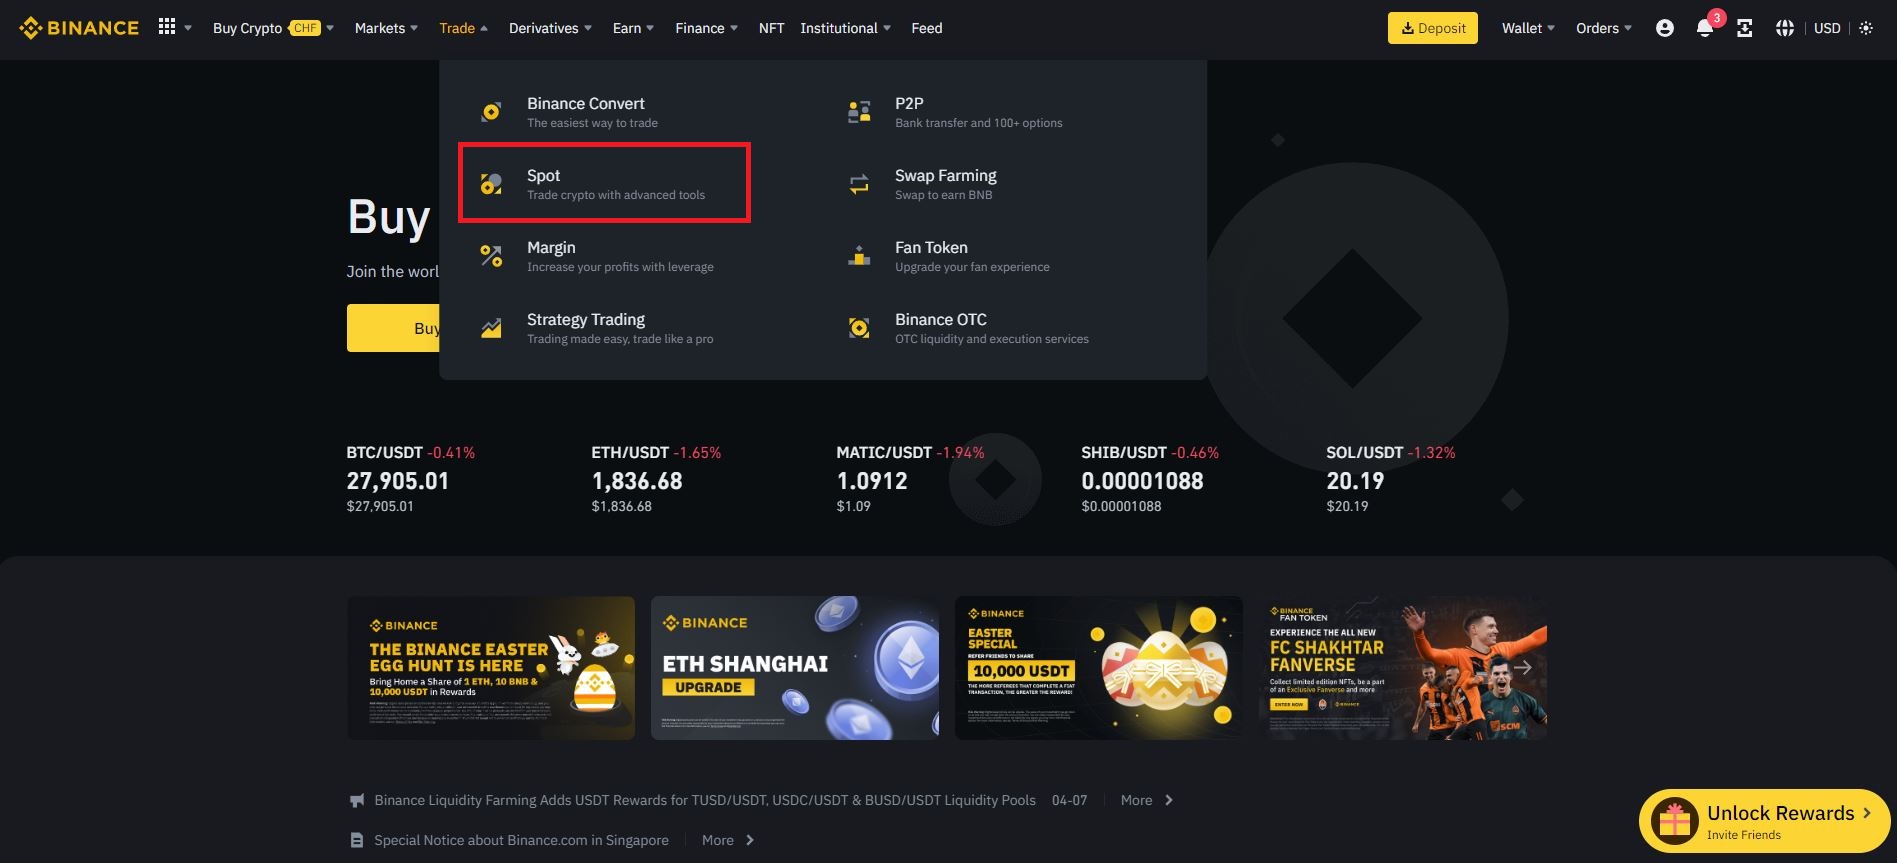The height and width of the screenshot is (863, 1897).
Task: Click the yellow Deposit button
Action: pyautogui.click(x=1432, y=28)
